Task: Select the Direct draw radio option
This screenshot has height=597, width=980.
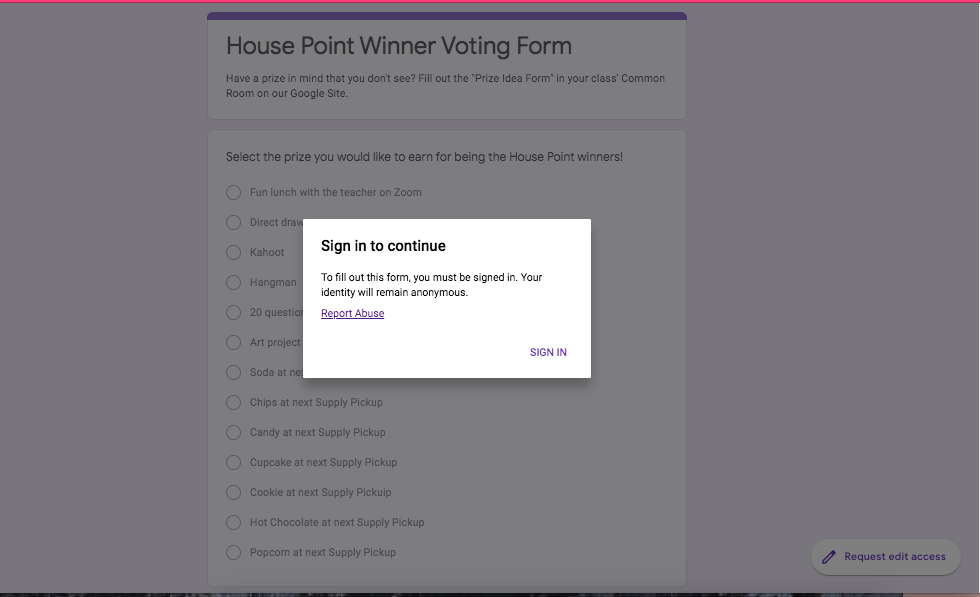Action: [234, 222]
